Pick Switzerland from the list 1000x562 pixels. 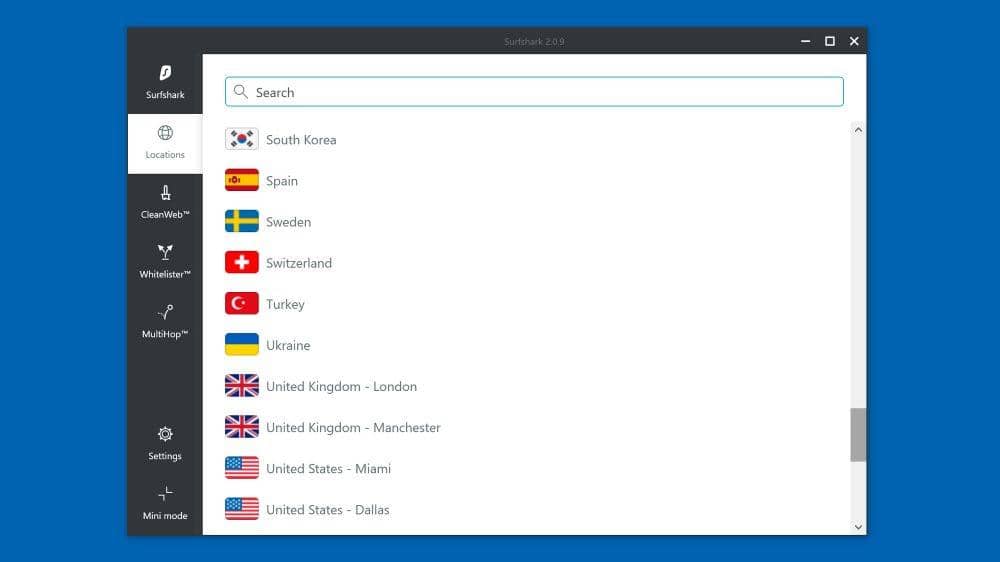point(298,263)
